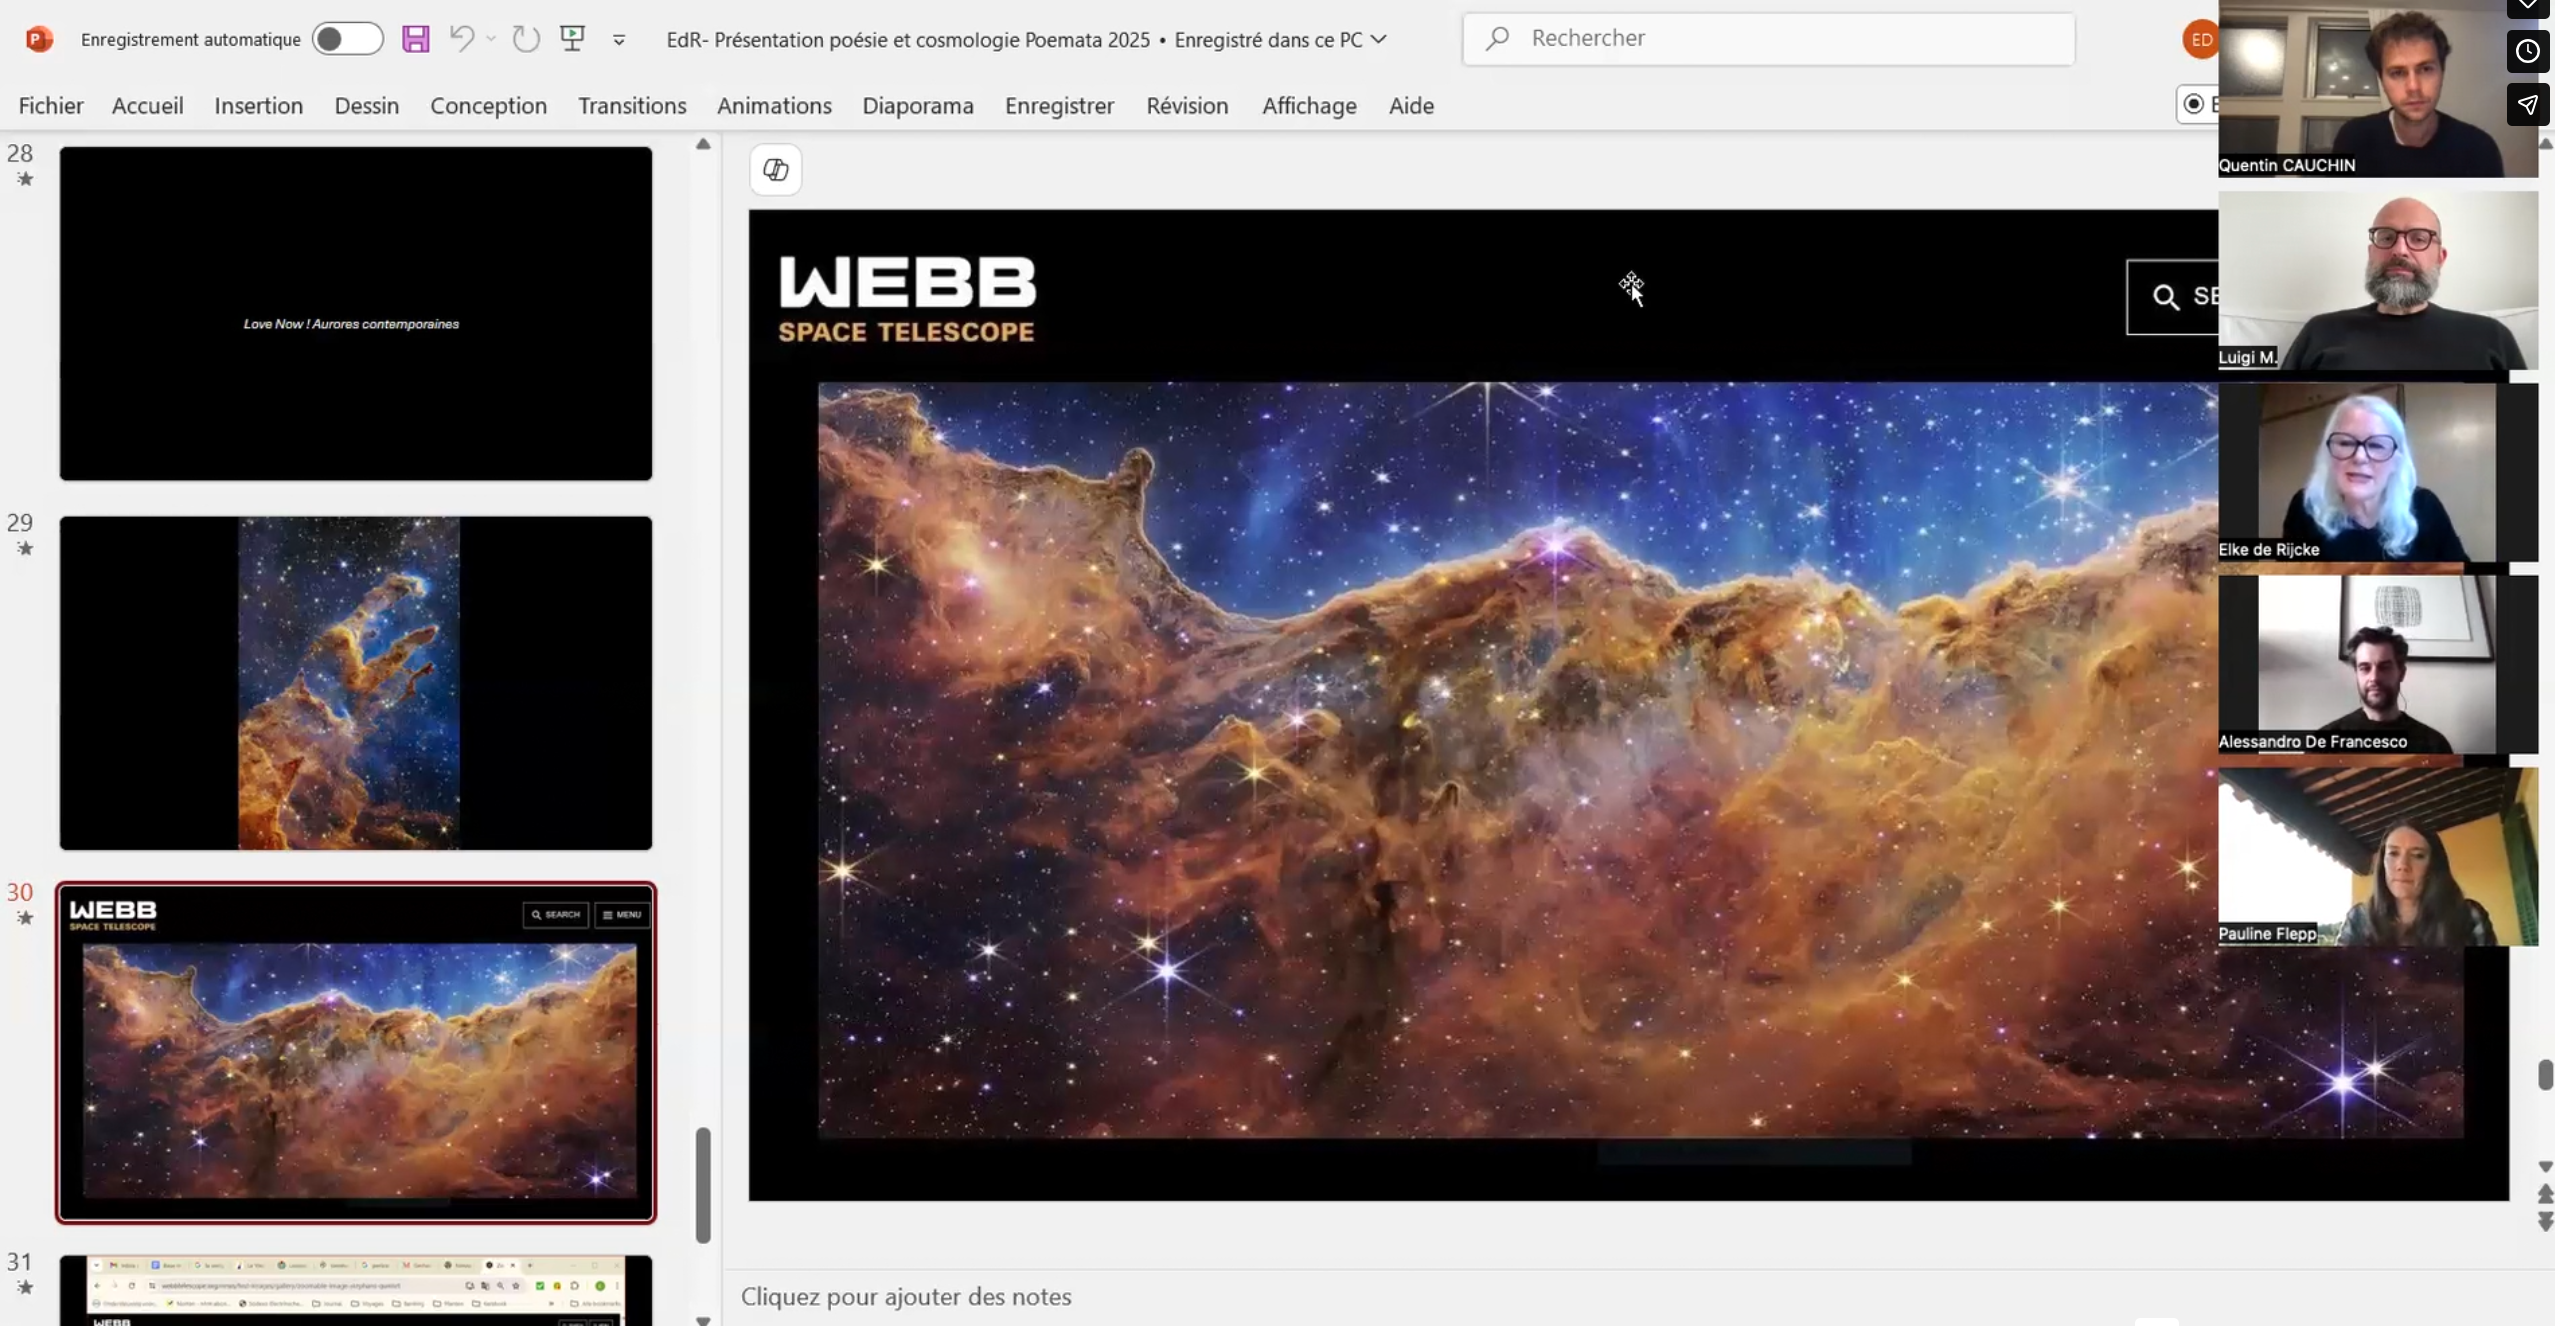Select Alessandro De Francesco's video tile
The image size is (2555, 1326).
point(2378,665)
